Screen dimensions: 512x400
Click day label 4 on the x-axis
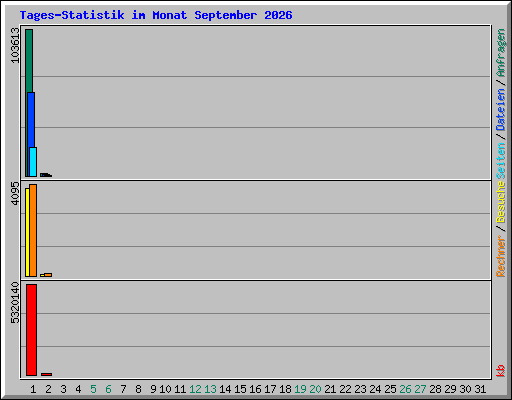78,389
